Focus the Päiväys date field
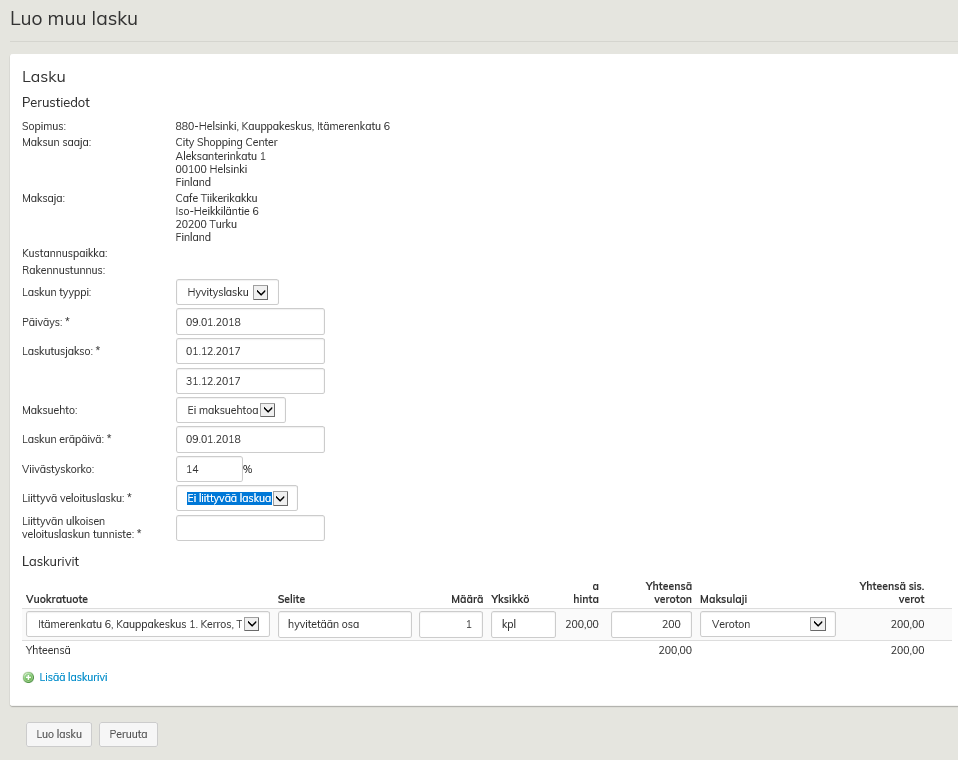 pos(250,322)
